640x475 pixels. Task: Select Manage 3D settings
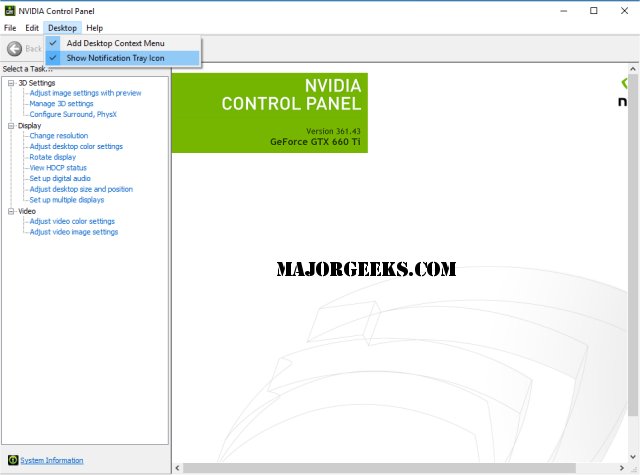(61, 104)
